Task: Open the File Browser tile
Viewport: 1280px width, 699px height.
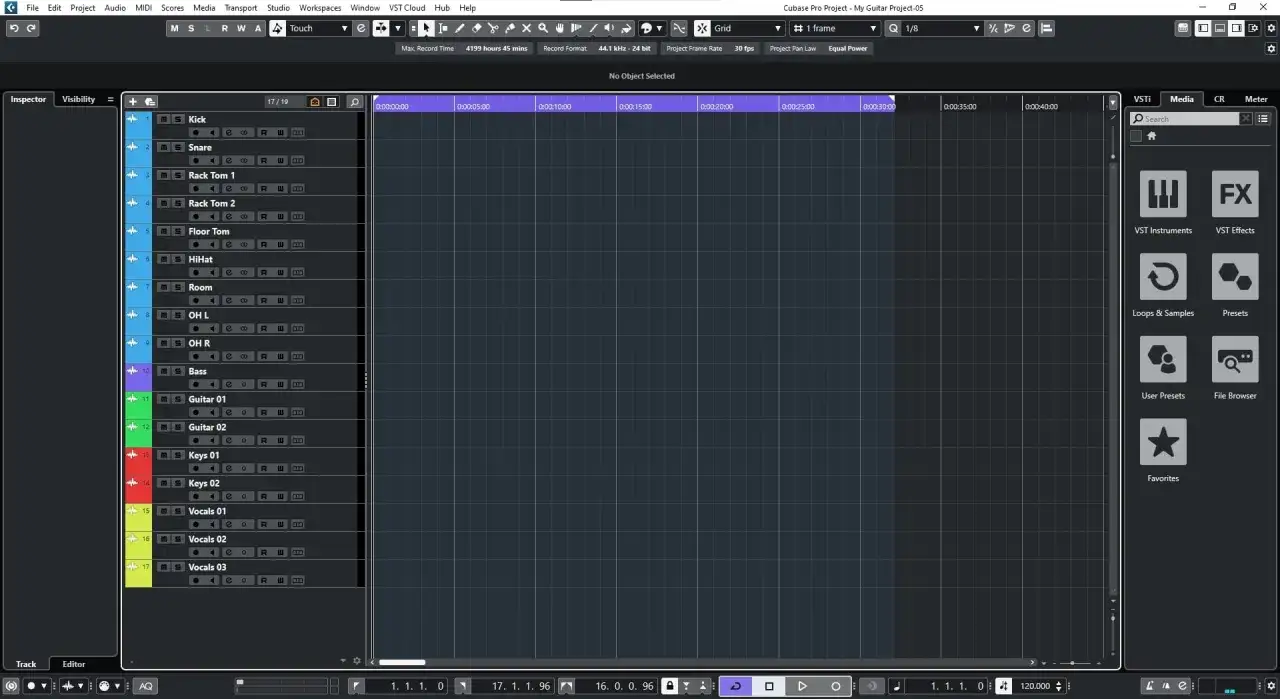Action: point(1235,360)
